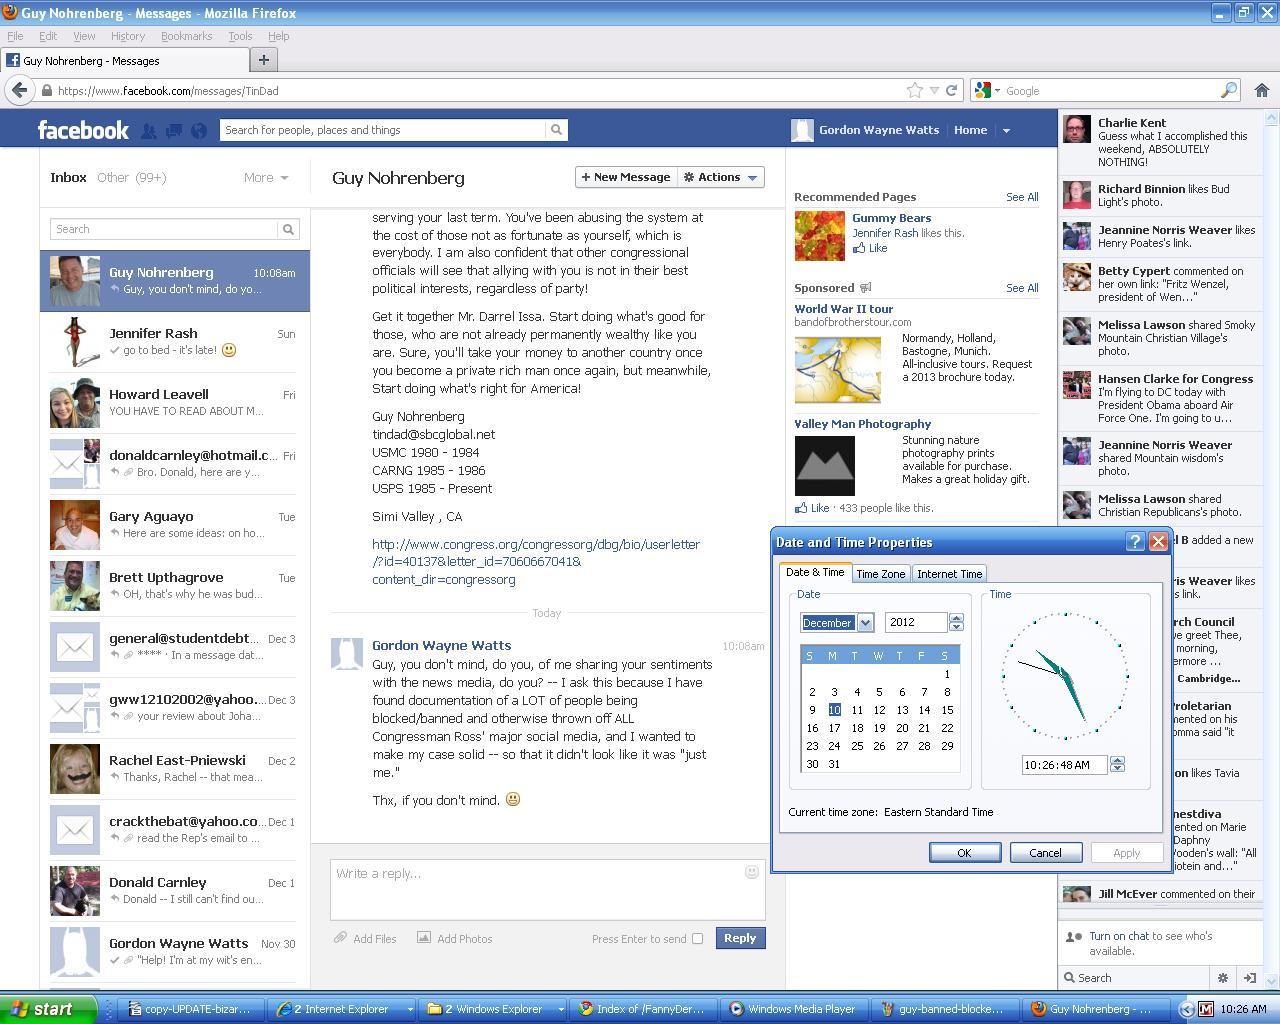Open the Bookmarks menu
The height and width of the screenshot is (1024, 1280).
click(x=186, y=35)
